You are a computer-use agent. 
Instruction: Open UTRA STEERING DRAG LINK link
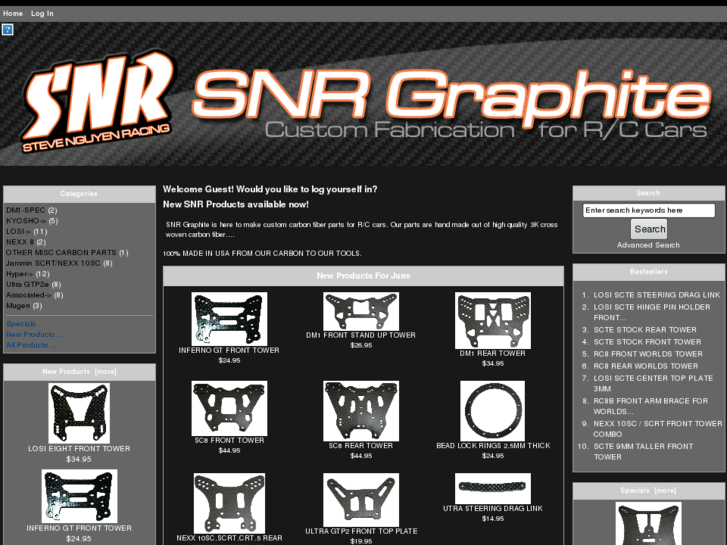point(492,508)
